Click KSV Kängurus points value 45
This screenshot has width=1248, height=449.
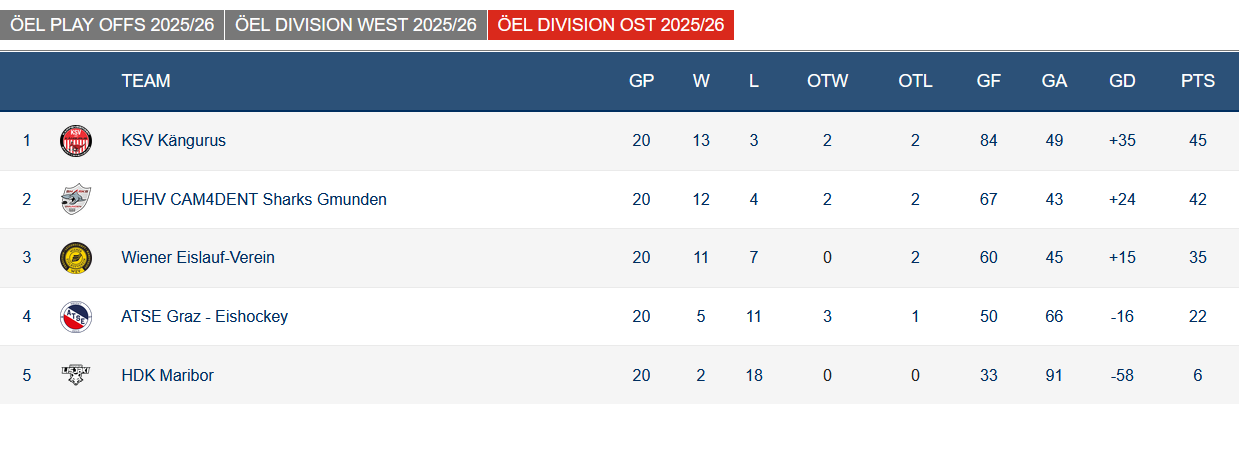[x=1197, y=141]
